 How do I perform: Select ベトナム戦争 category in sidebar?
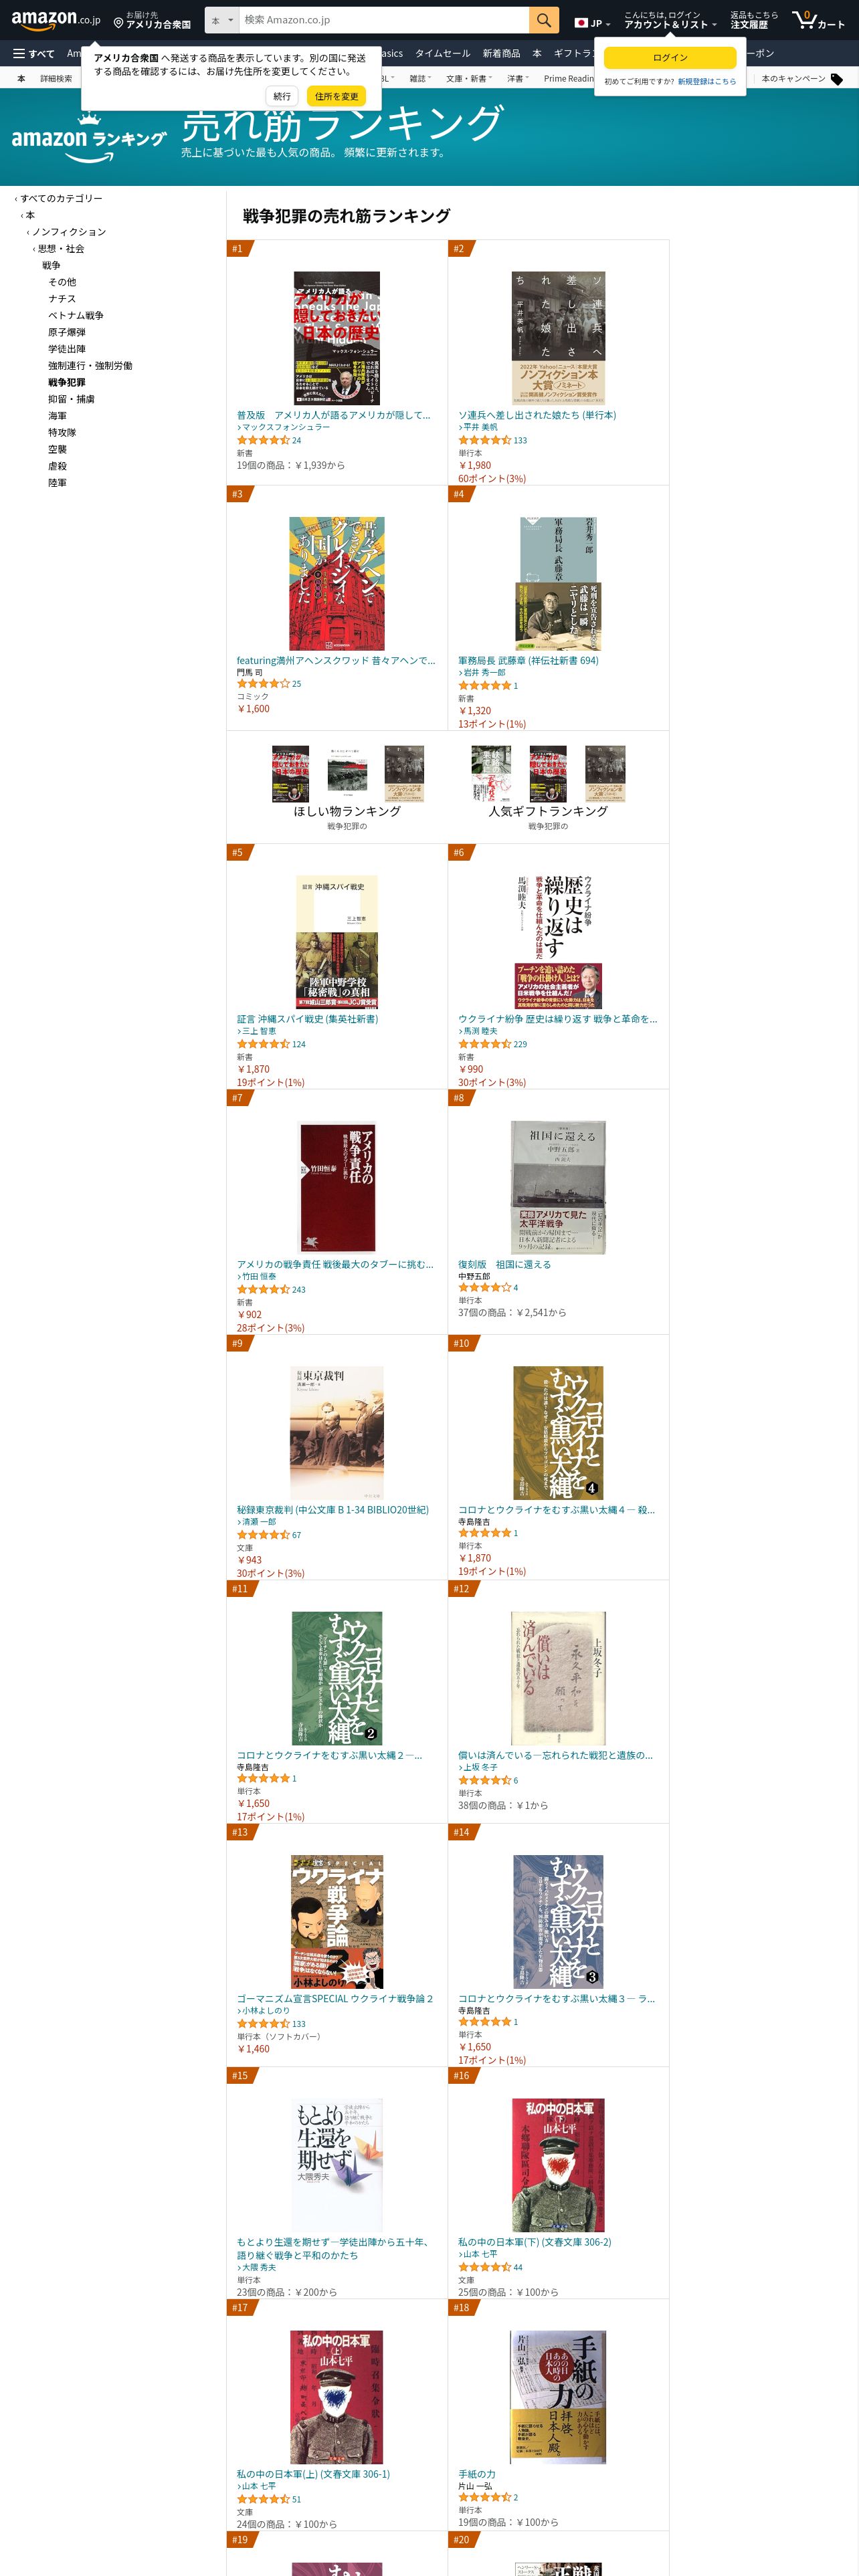click(76, 316)
